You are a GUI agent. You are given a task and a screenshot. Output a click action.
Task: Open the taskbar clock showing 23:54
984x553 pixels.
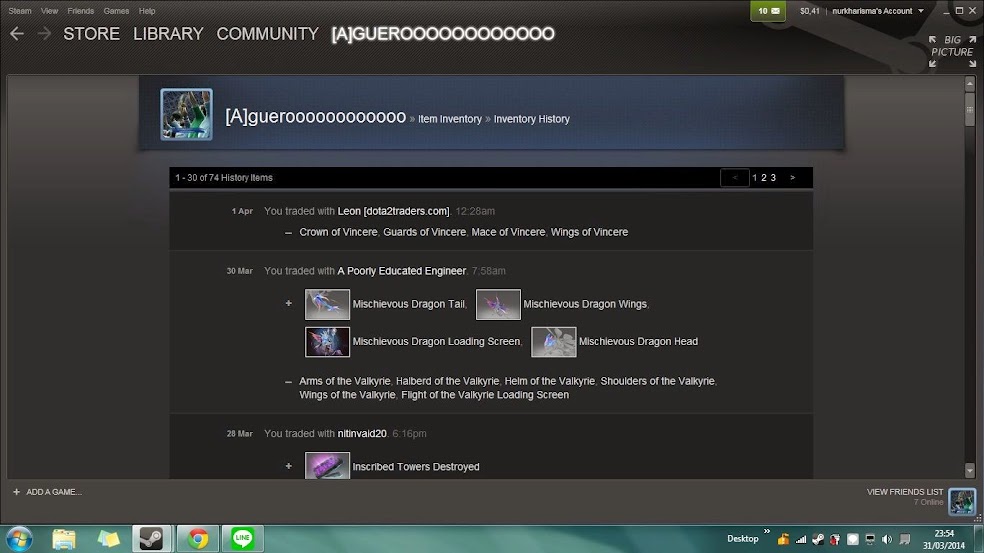[x=944, y=540]
